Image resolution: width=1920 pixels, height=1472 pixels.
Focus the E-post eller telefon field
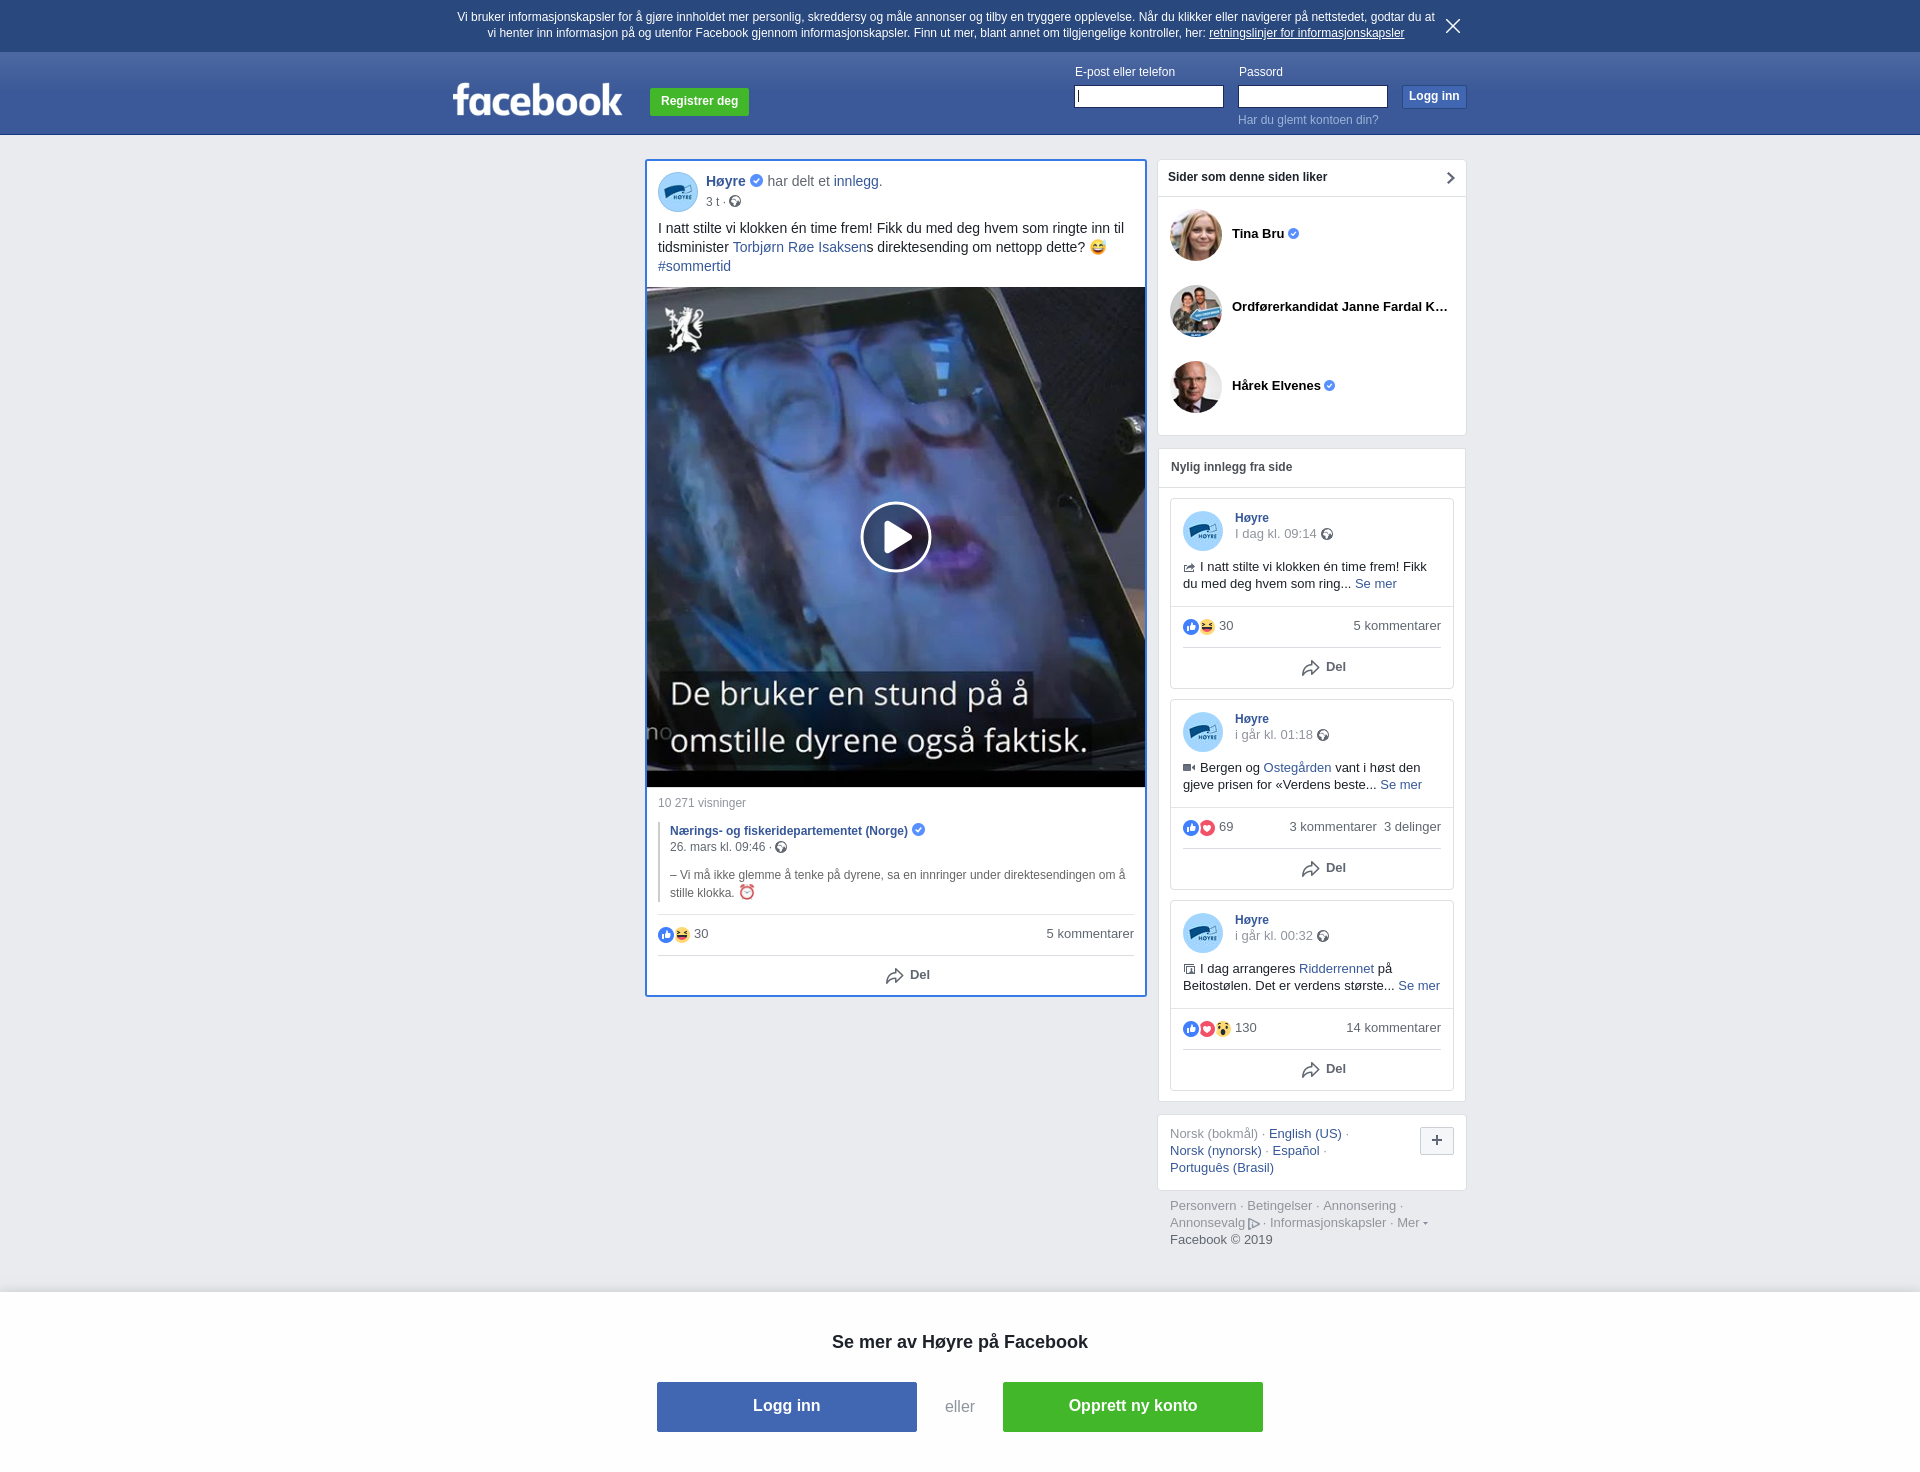point(1148,97)
